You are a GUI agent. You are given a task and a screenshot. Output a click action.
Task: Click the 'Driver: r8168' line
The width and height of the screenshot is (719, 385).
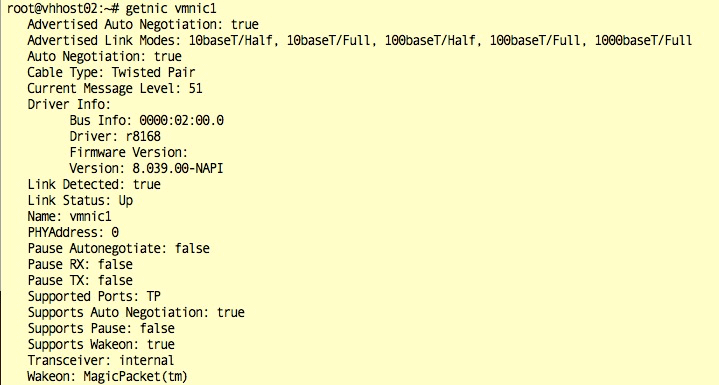pyautogui.click(x=115, y=136)
